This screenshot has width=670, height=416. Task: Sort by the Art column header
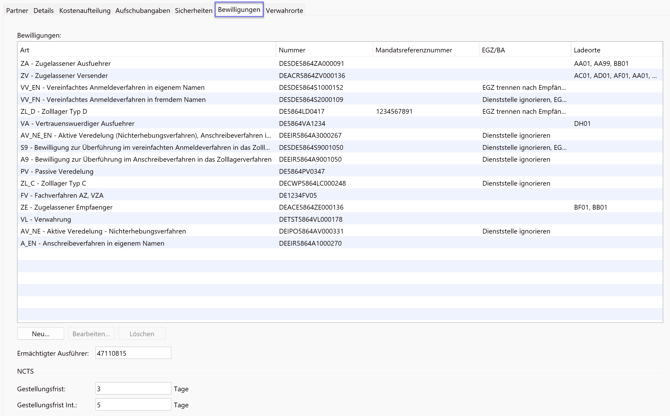click(x=146, y=50)
